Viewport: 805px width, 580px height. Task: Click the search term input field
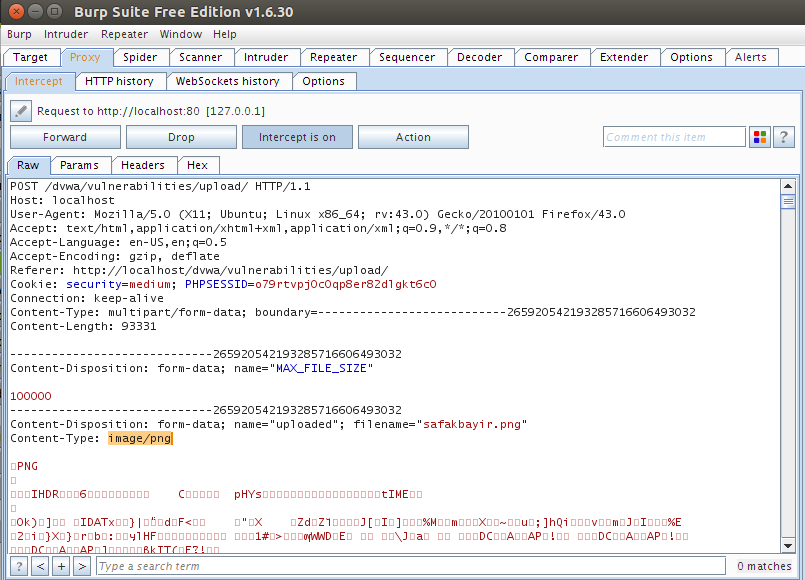tap(411, 566)
